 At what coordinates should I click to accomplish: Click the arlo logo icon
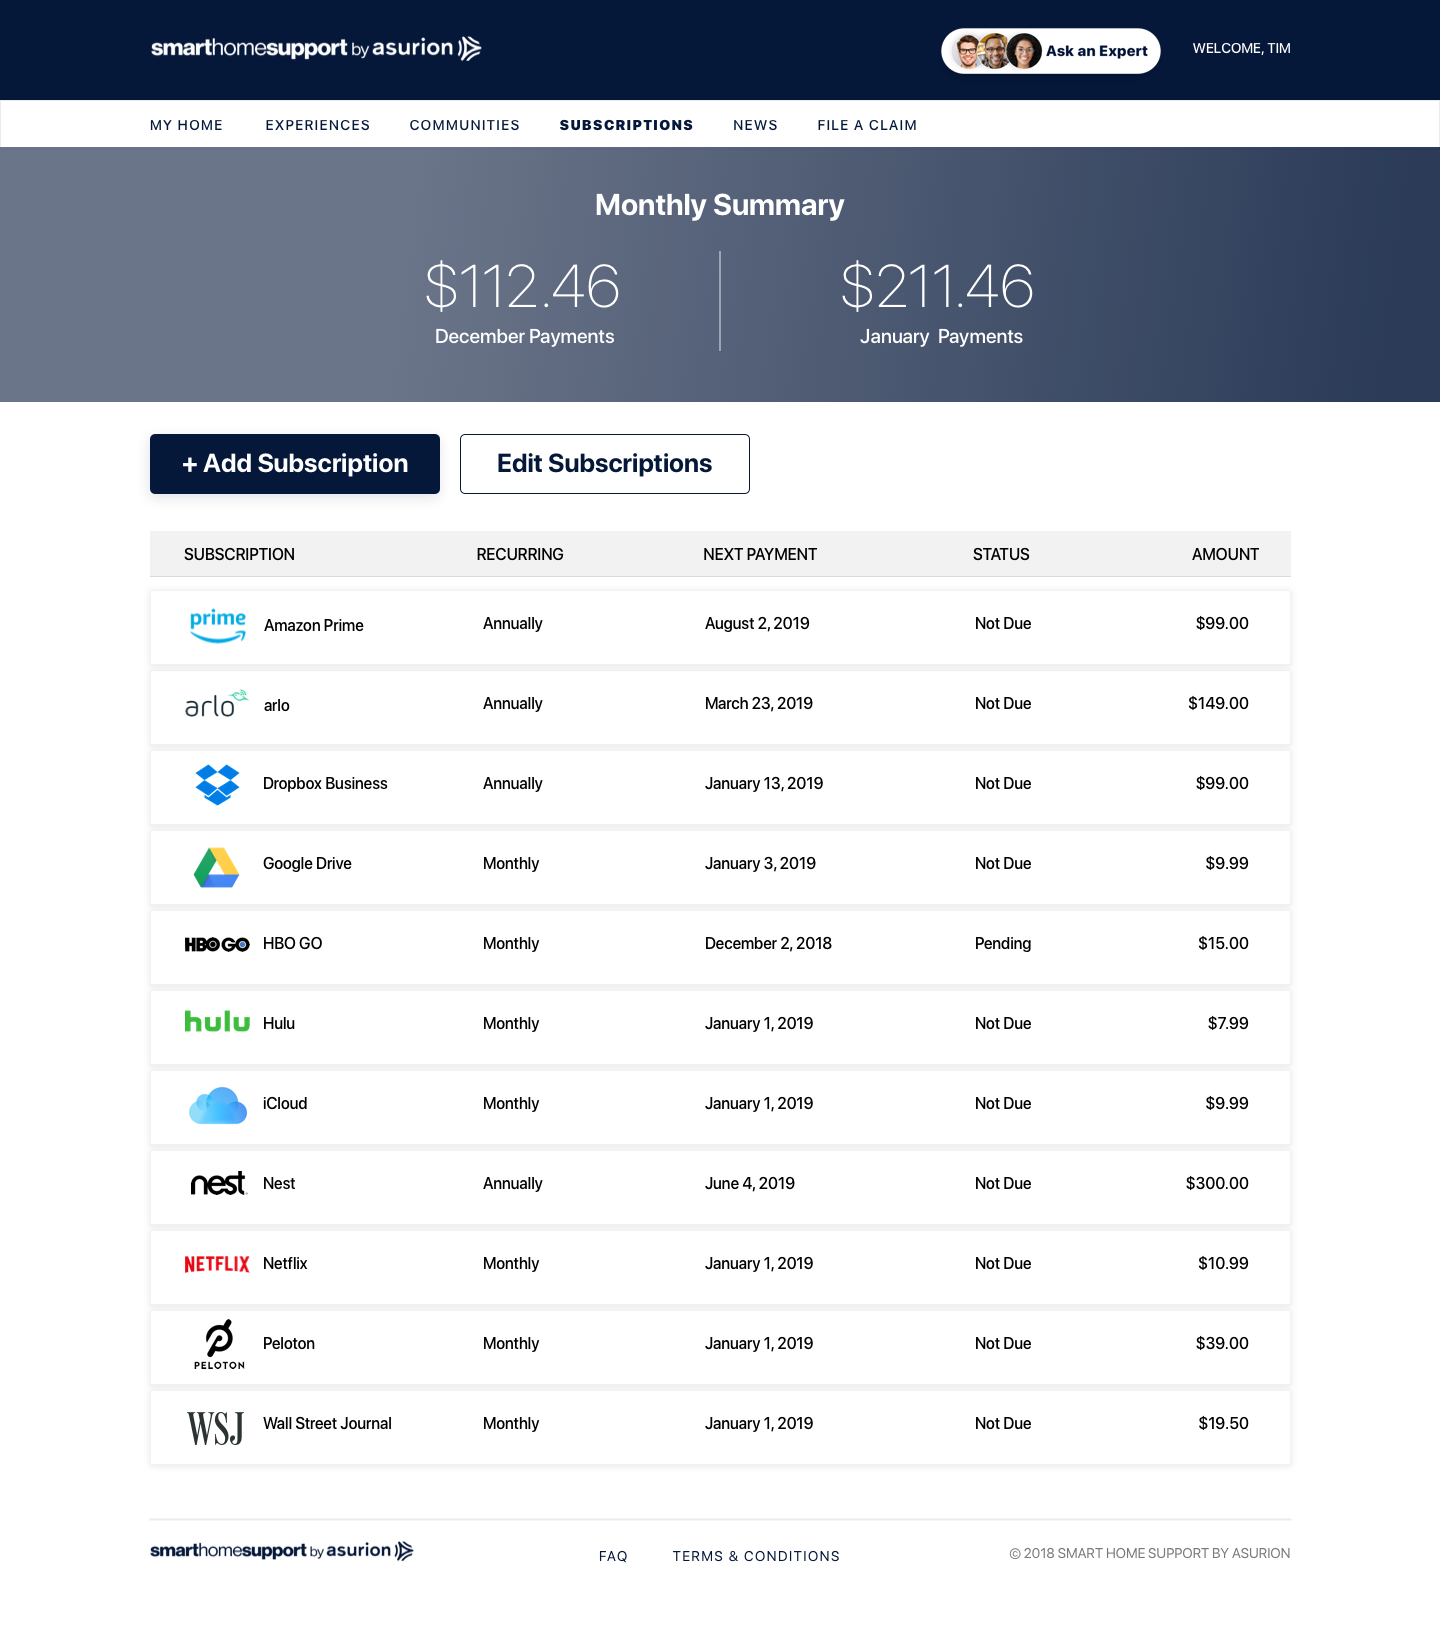216,704
